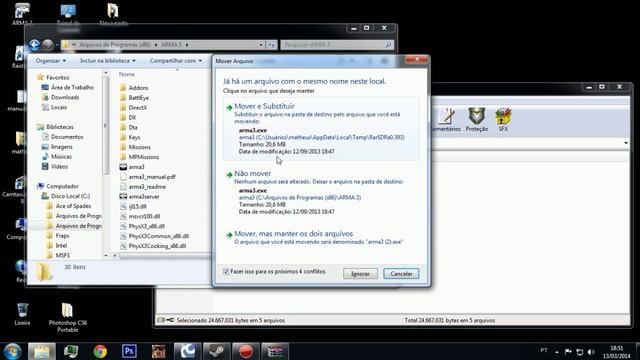The image size is (640, 360).
Task: Open Photoshop from taskbar
Action: (x=129, y=351)
